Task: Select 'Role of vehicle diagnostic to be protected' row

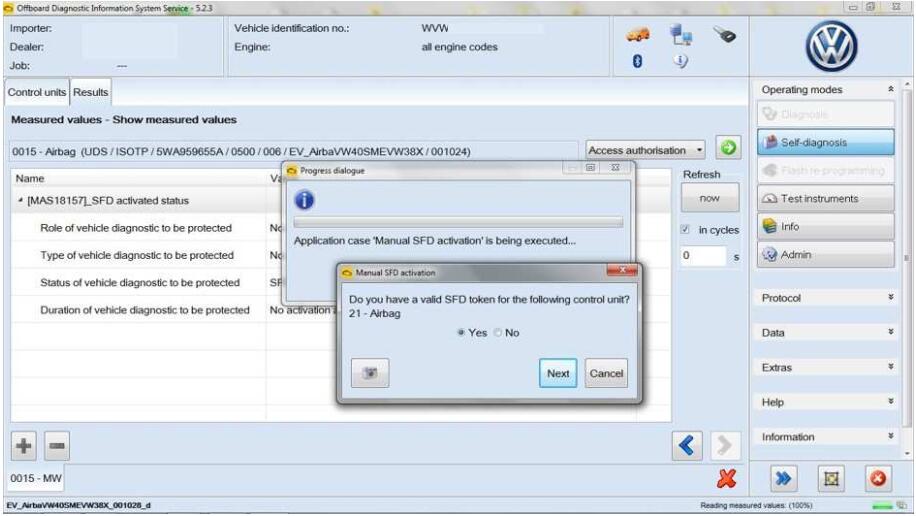Action: click(x=138, y=228)
